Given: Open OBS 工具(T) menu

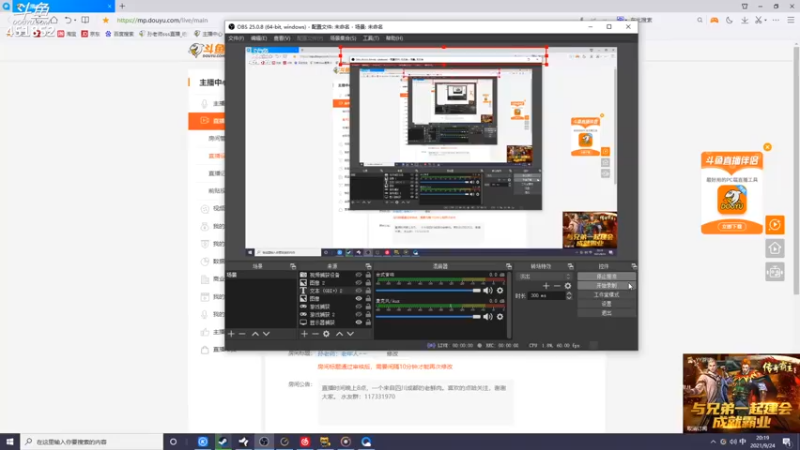Looking at the screenshot, I should [371, 38].
